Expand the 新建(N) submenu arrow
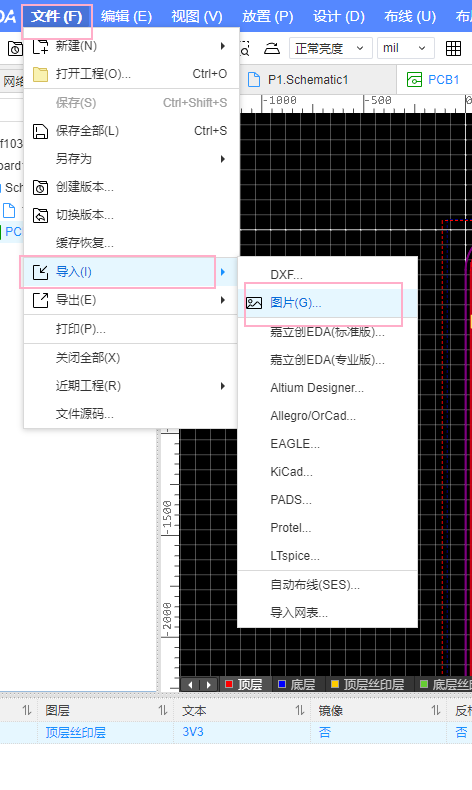Image resolution: width=472 pixels, height=790 pixels. [223, 46]
